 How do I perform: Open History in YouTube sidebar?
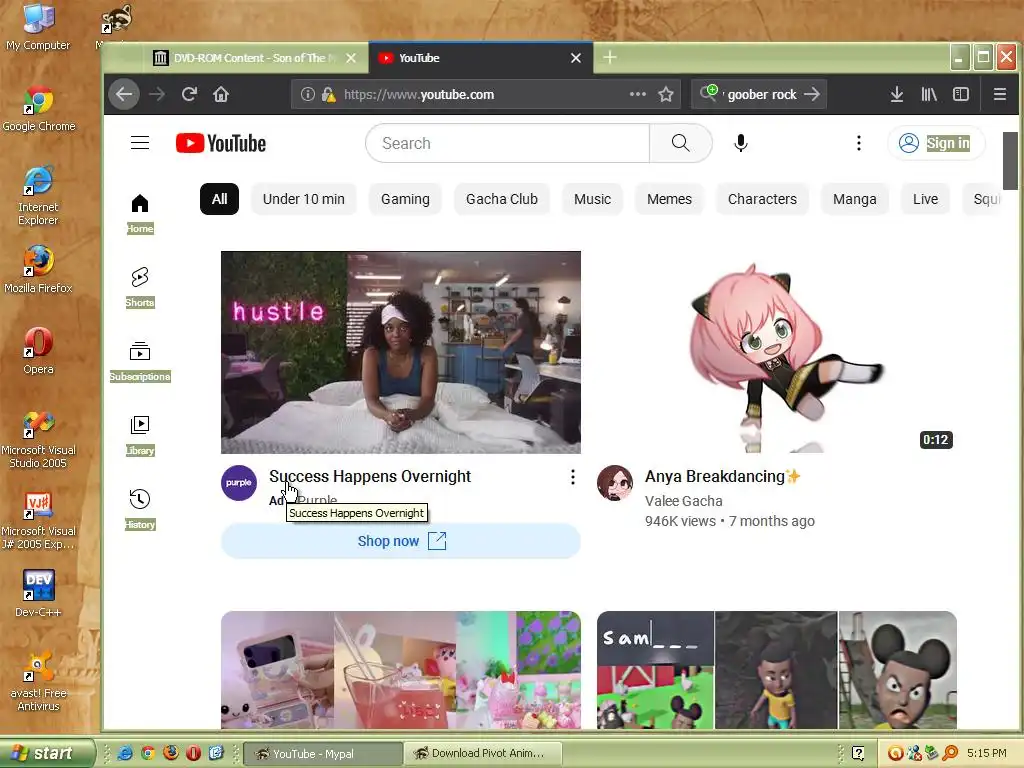coord(140,509)
